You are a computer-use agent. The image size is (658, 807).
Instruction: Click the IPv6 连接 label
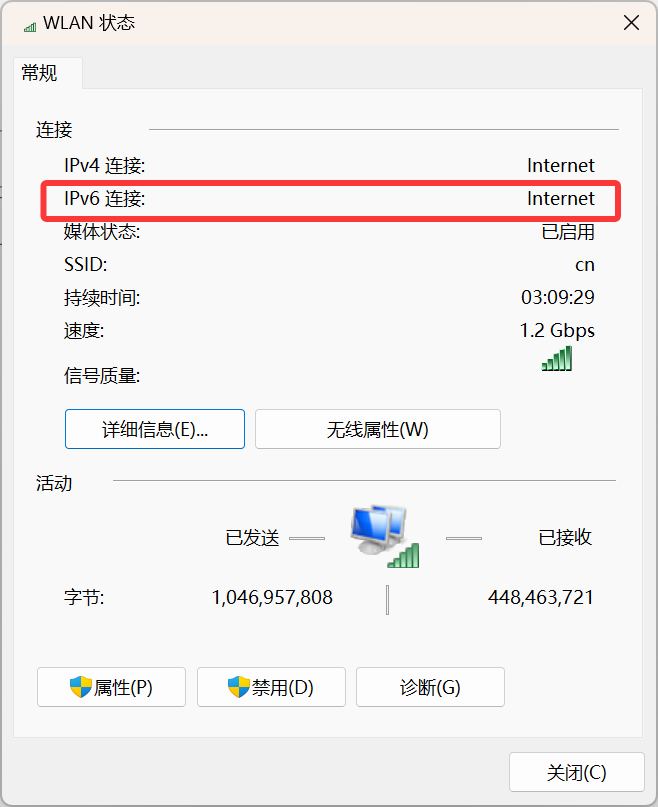pyautogui.click(x=105, y=199)
